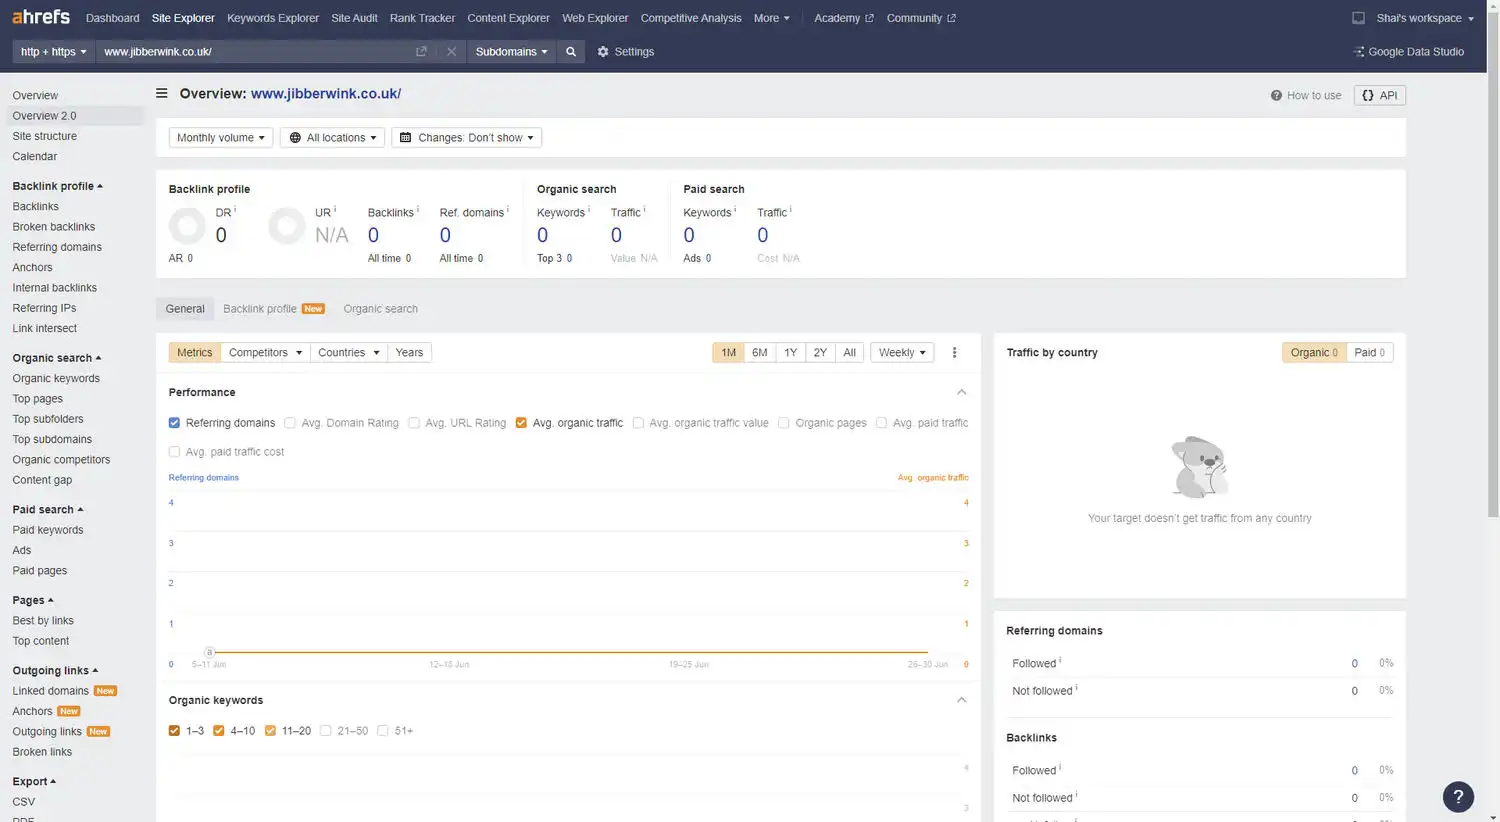Enable Avg. Domain Rating checkbox
Screen dimensions: 1500x822
(290, 423)
